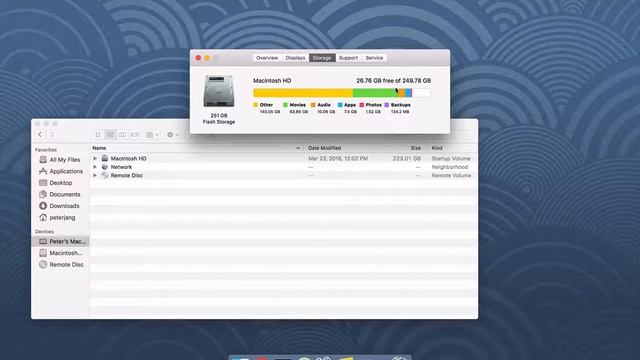Select the Storage tab

322,58
